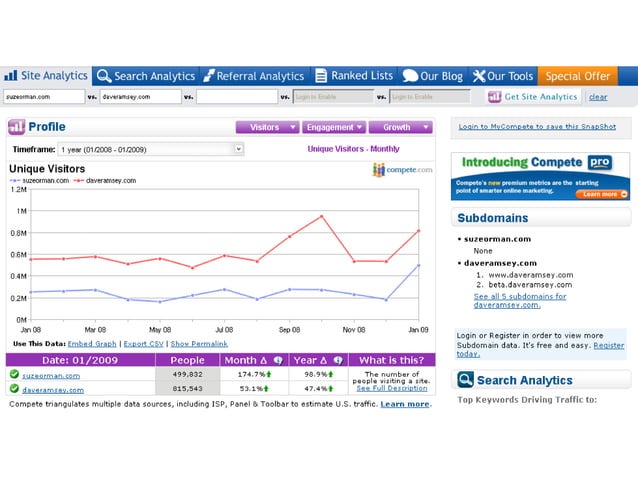This screenshot has width=638, height=478.
Task: Click the clear link
Action: pyautogui.click(x=598, y=97)
